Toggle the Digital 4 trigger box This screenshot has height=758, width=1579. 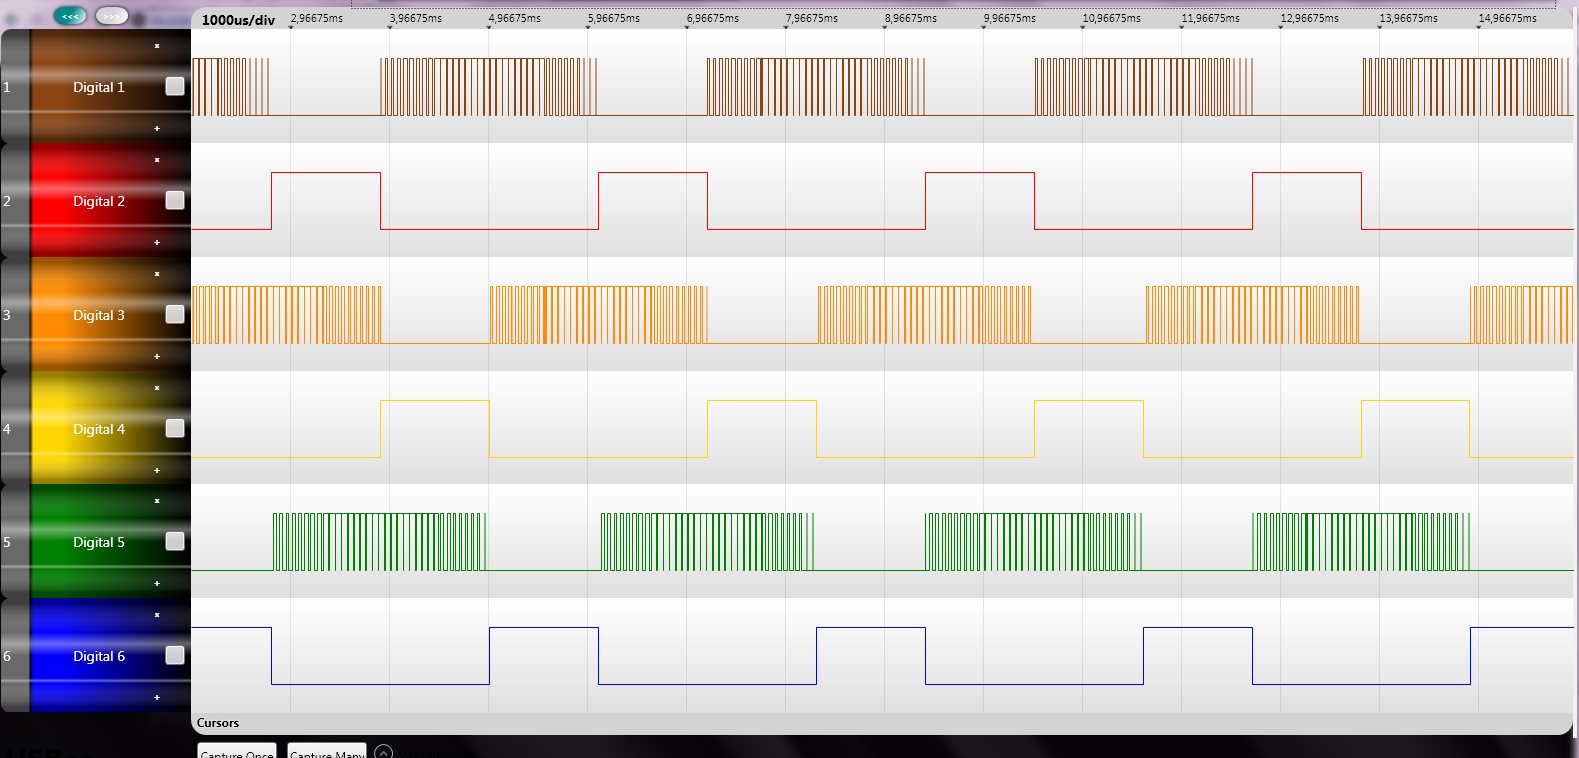(x=175, y=428)
